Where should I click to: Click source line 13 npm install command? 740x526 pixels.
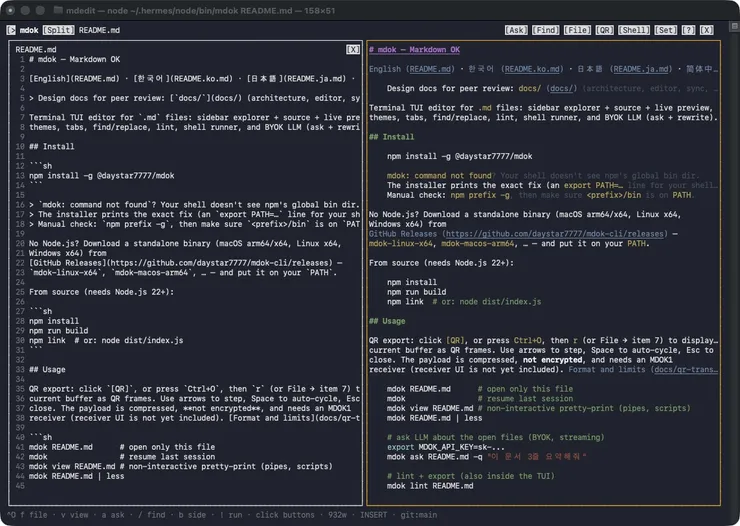point(101,175)
